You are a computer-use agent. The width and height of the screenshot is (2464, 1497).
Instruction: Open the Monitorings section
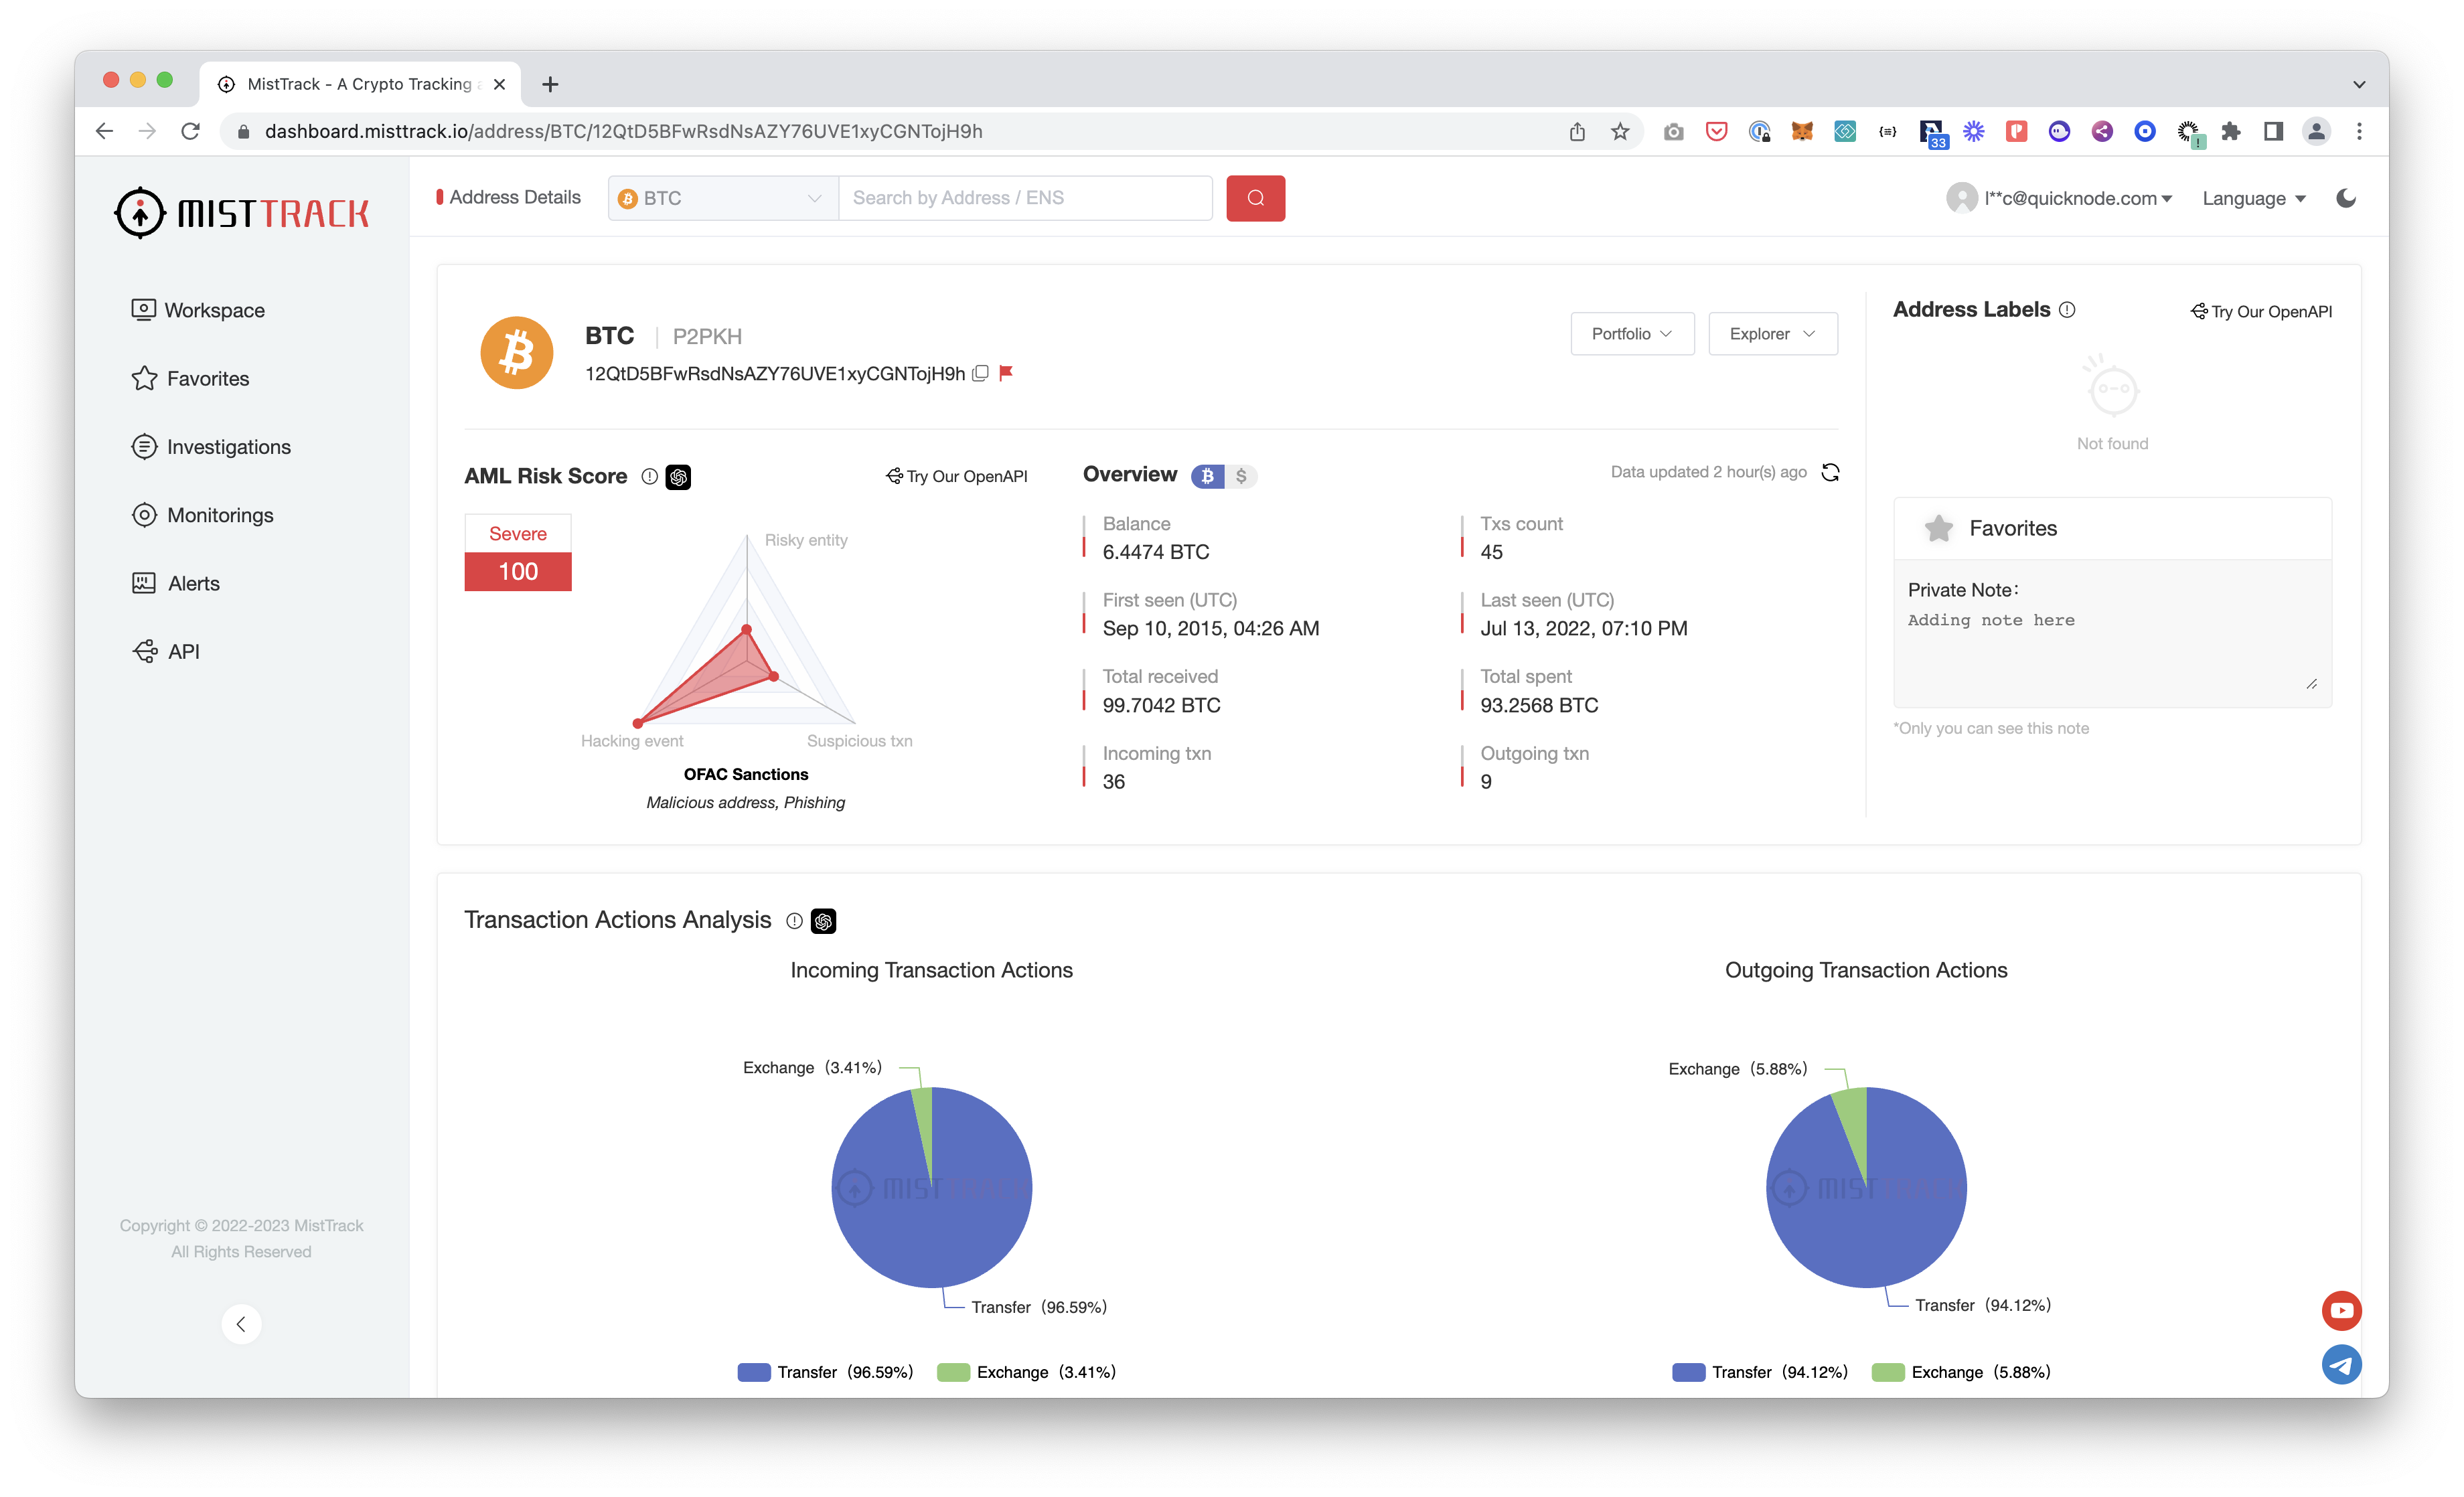pyautogui.click(x=202, y=515)
